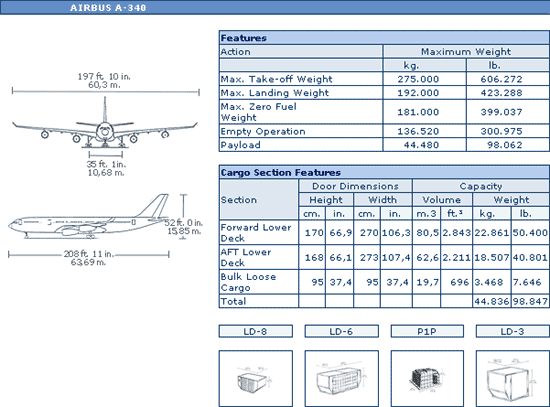Image resolution: width=550 pixels, height=407 pixels.
Task: Click the 606.272 lb take-off value
Action: pos(501,79)
